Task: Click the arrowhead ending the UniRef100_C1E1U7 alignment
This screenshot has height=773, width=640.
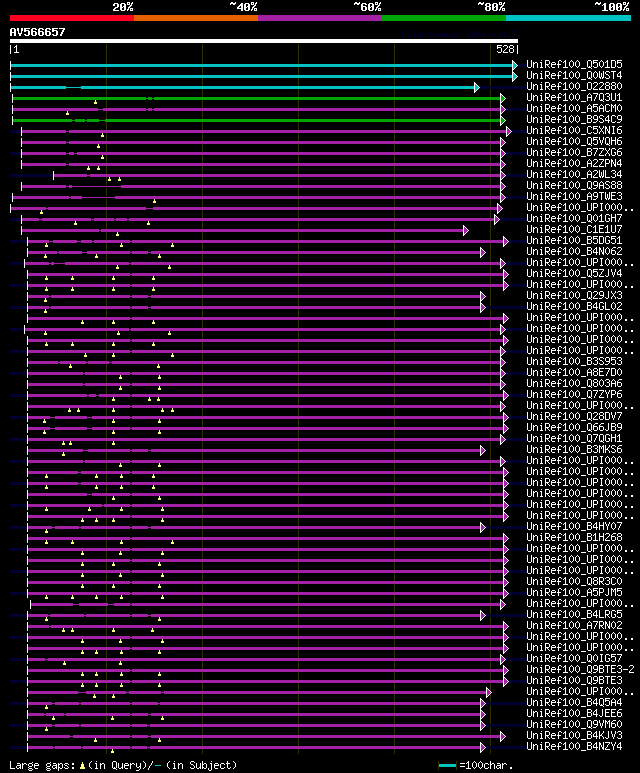Action: click(465, 230)
